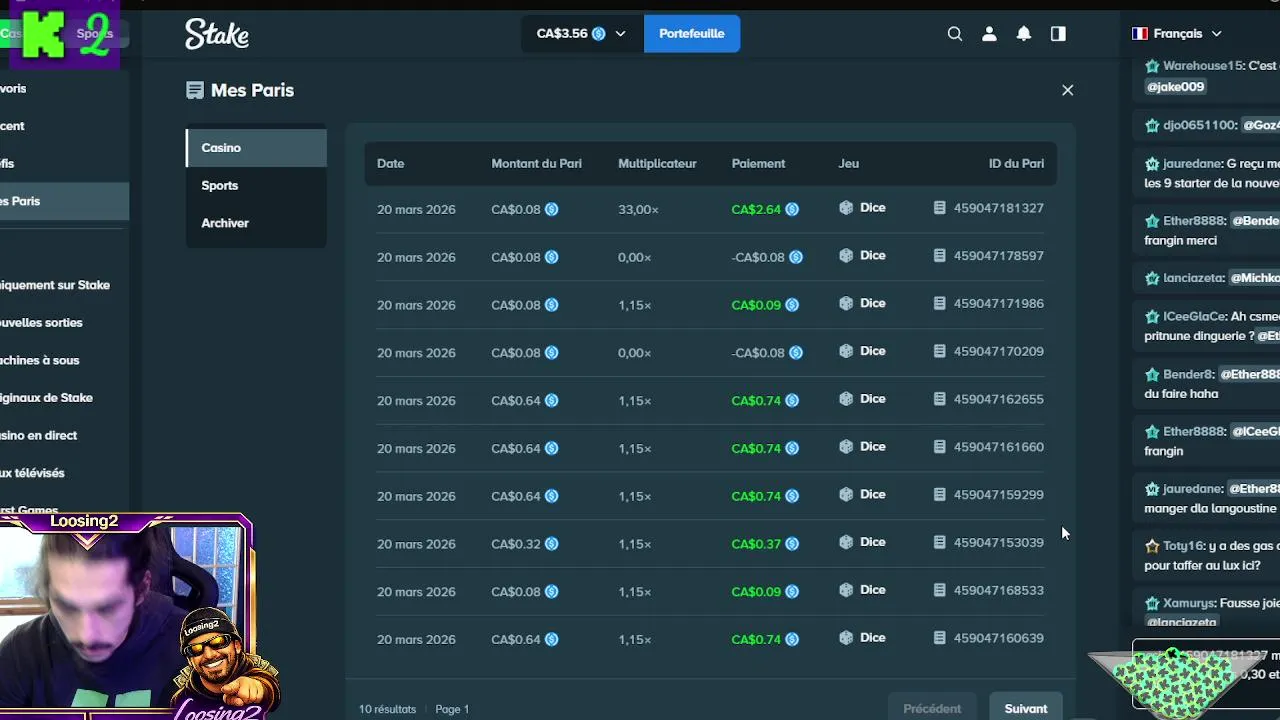Click receipt icon for bet 459047181327

click(x=939, y=208)
